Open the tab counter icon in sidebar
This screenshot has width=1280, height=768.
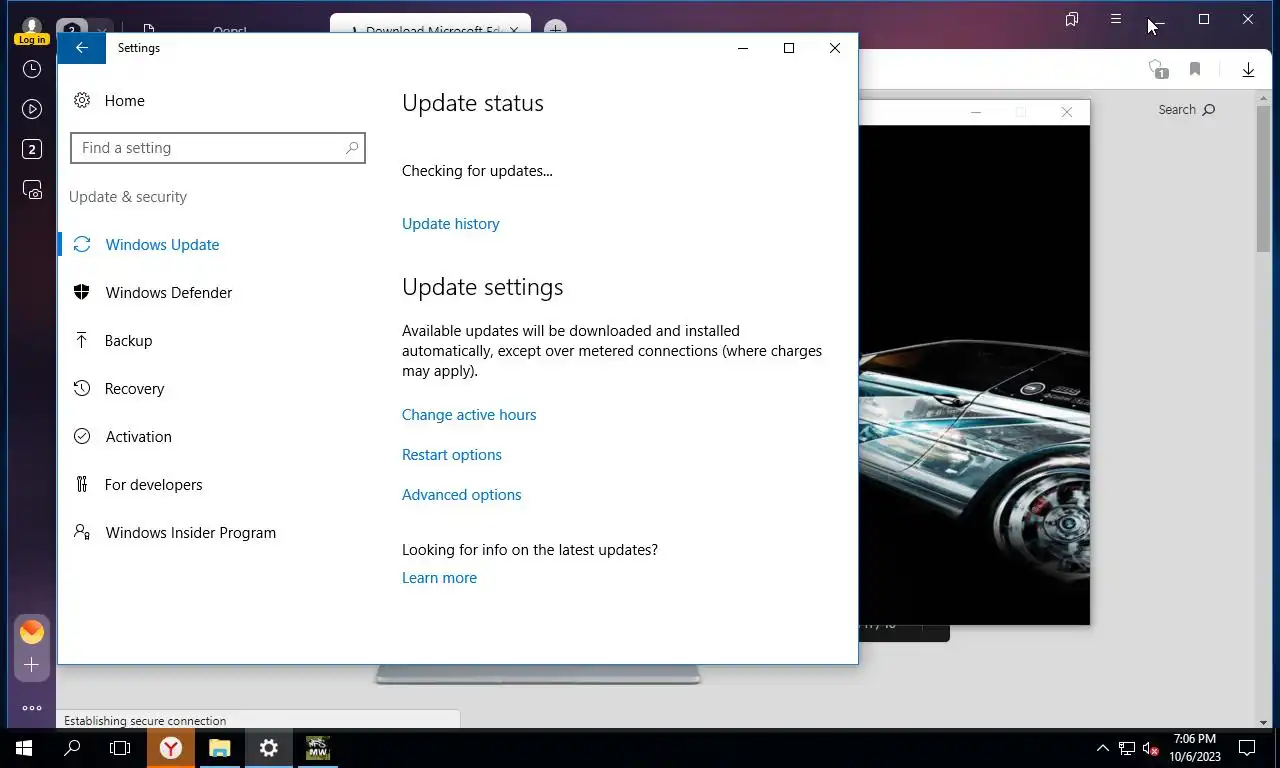pos(32,149)
